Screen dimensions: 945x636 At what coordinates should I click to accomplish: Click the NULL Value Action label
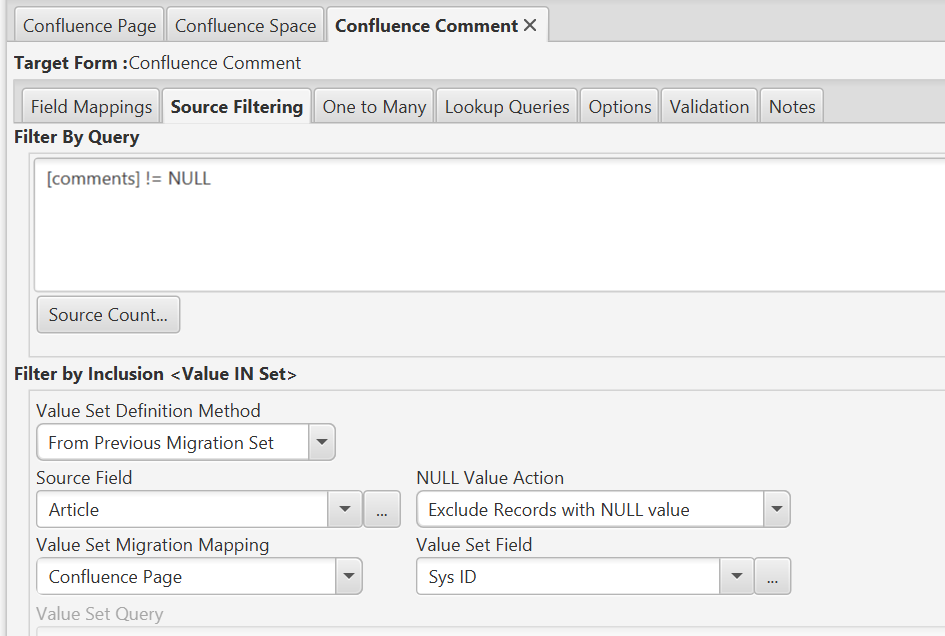pyautogui.click(x=490, y=477)
